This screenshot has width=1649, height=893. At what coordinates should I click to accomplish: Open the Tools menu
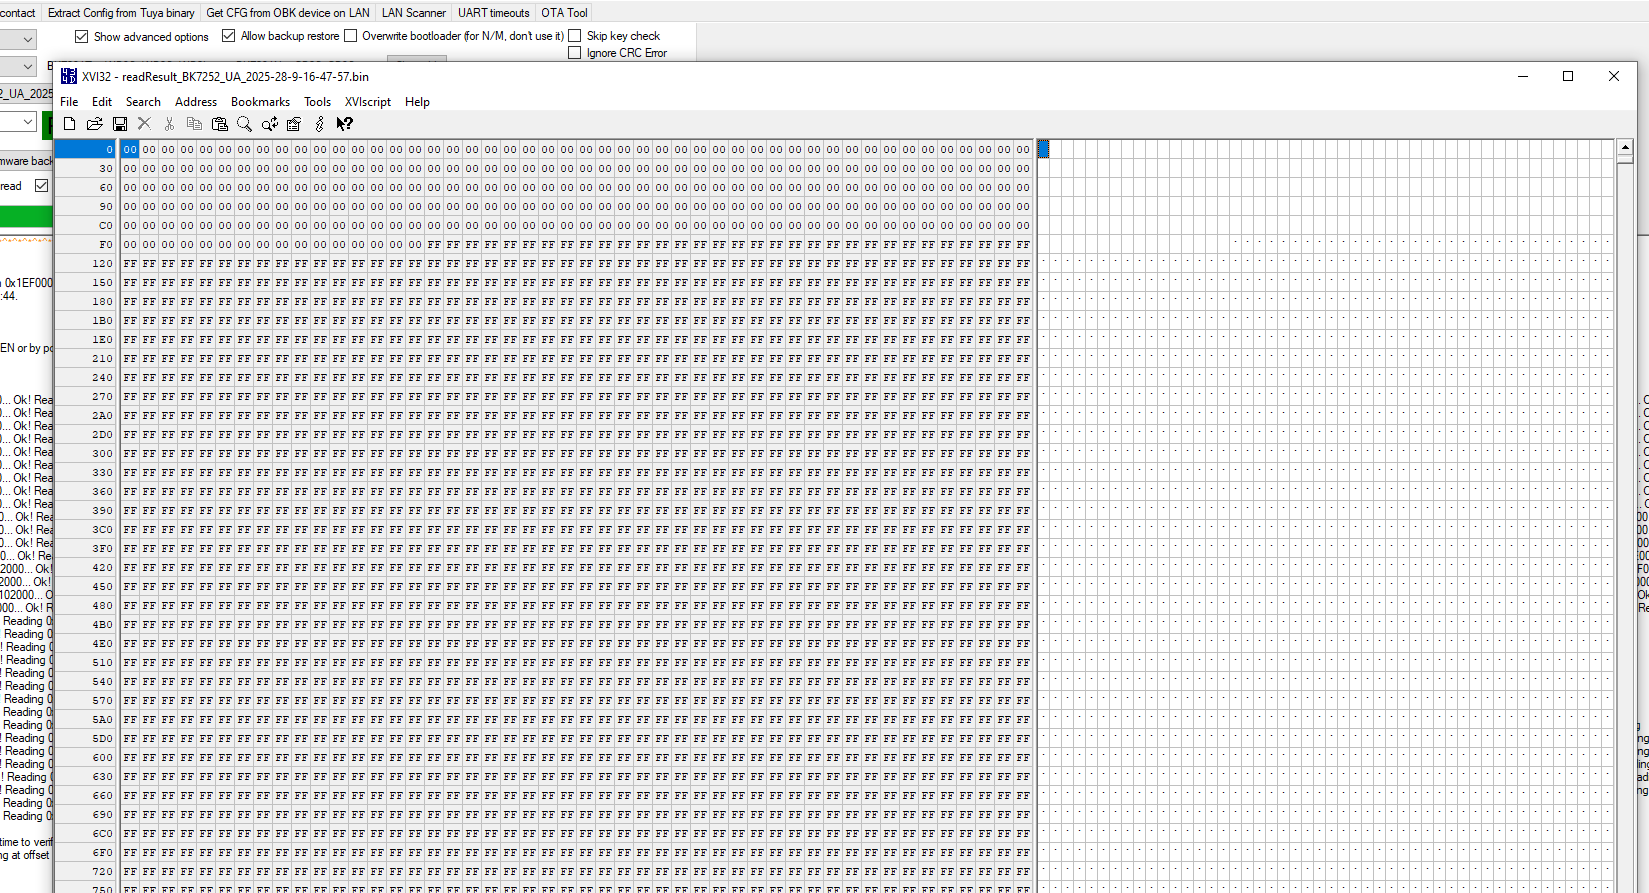(x=317, y=102)
